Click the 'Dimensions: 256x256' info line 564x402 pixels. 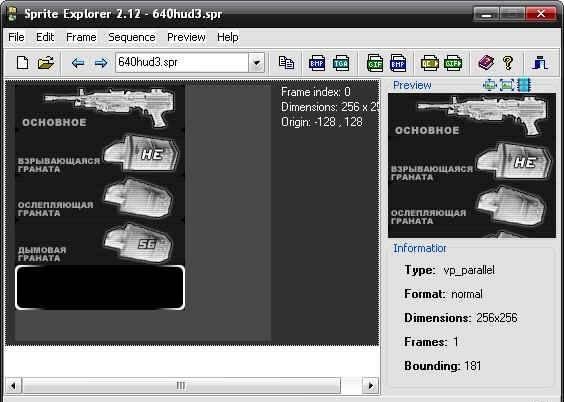[461, 318]
